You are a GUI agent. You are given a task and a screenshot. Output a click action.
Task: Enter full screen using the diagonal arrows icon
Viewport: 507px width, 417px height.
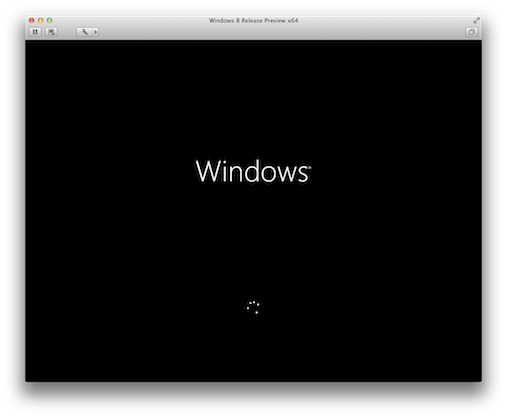click(476, 21)
